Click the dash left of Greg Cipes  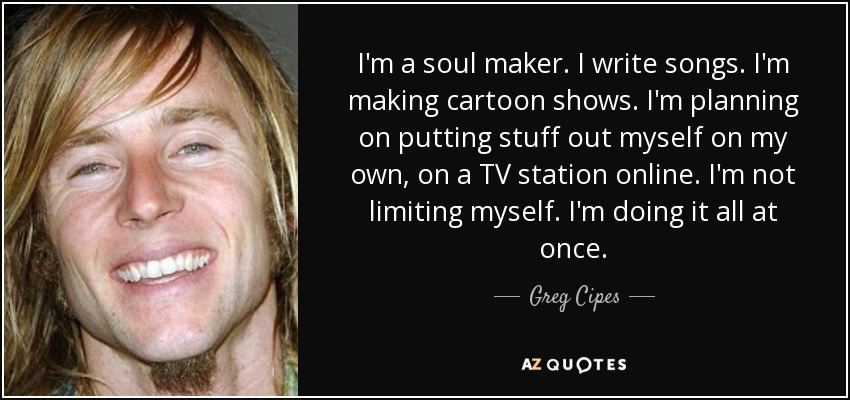(x=507, y=297)
